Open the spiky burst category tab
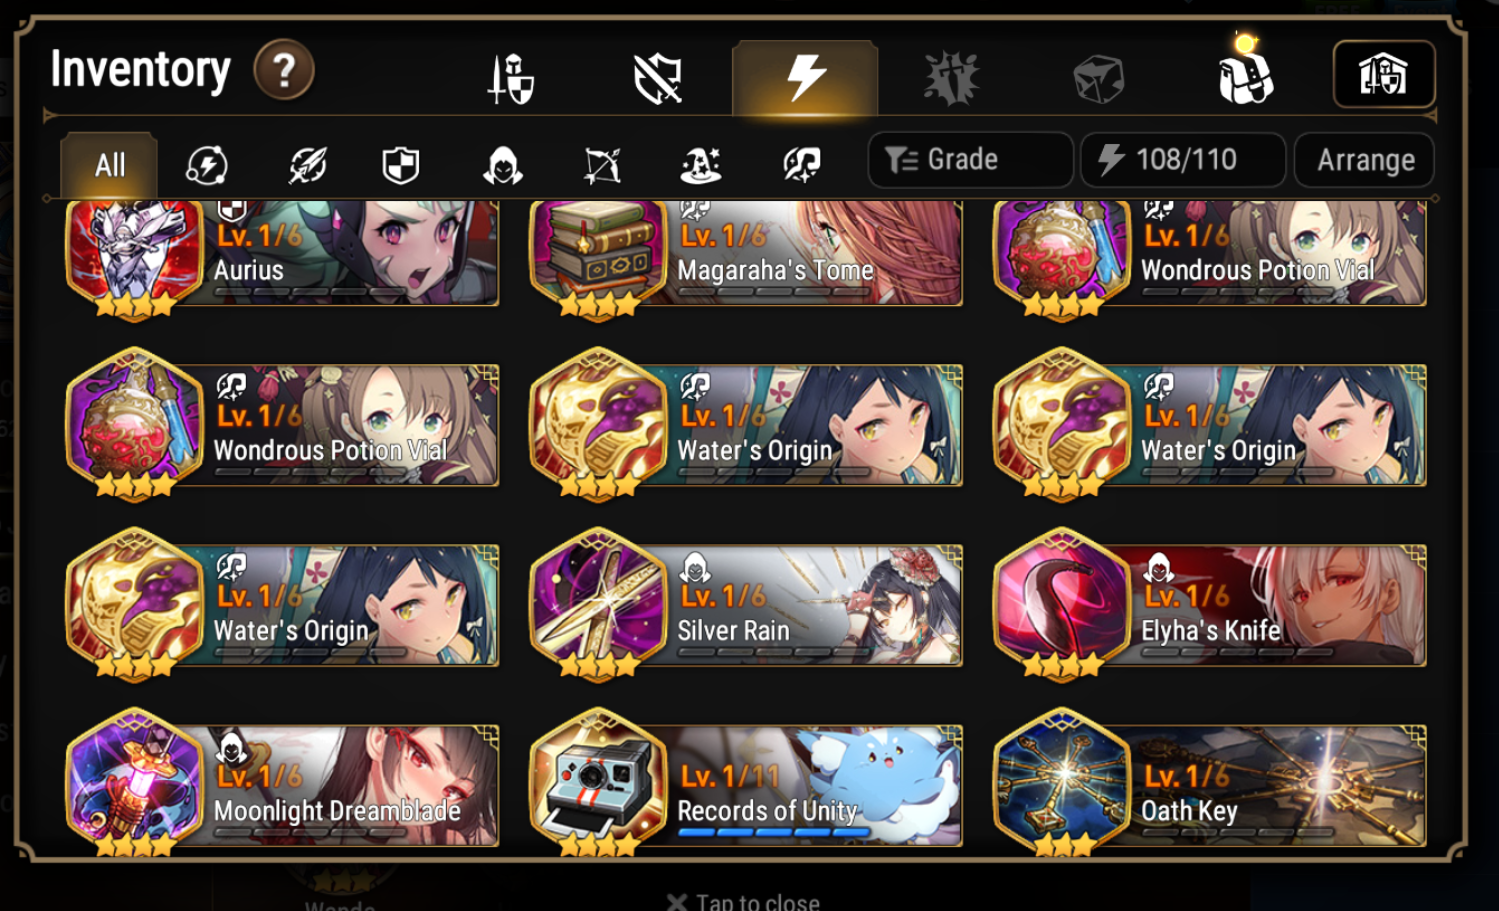 pyautogui.click(x=951, y=79)
